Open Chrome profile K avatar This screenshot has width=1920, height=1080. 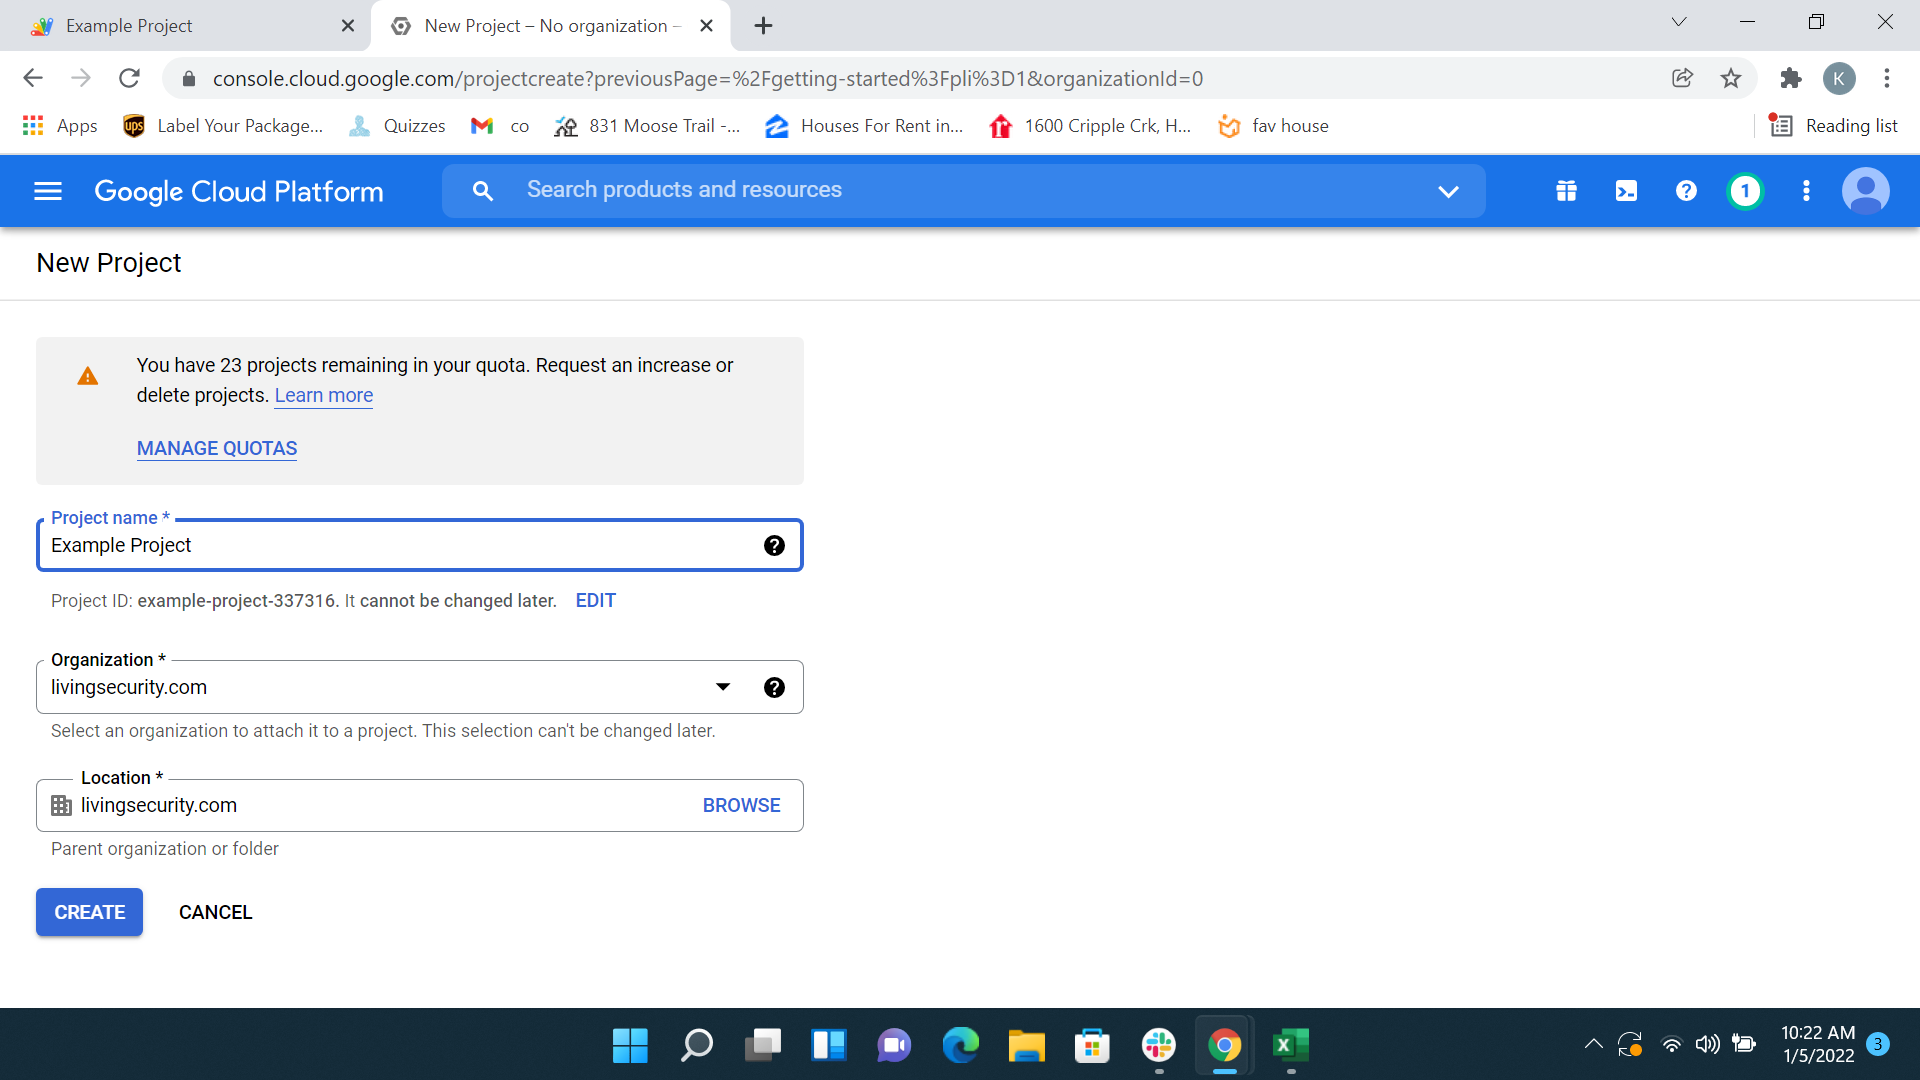1839,78
